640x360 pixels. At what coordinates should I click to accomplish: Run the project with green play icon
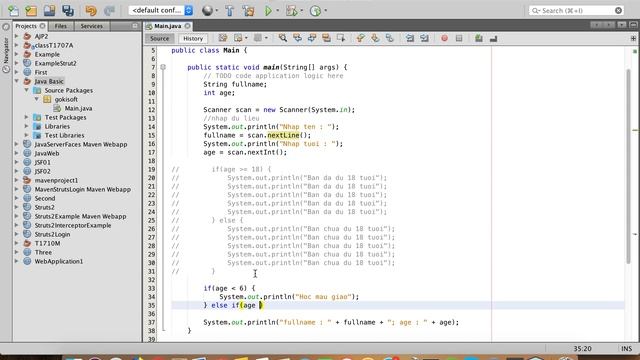[268, 11]
